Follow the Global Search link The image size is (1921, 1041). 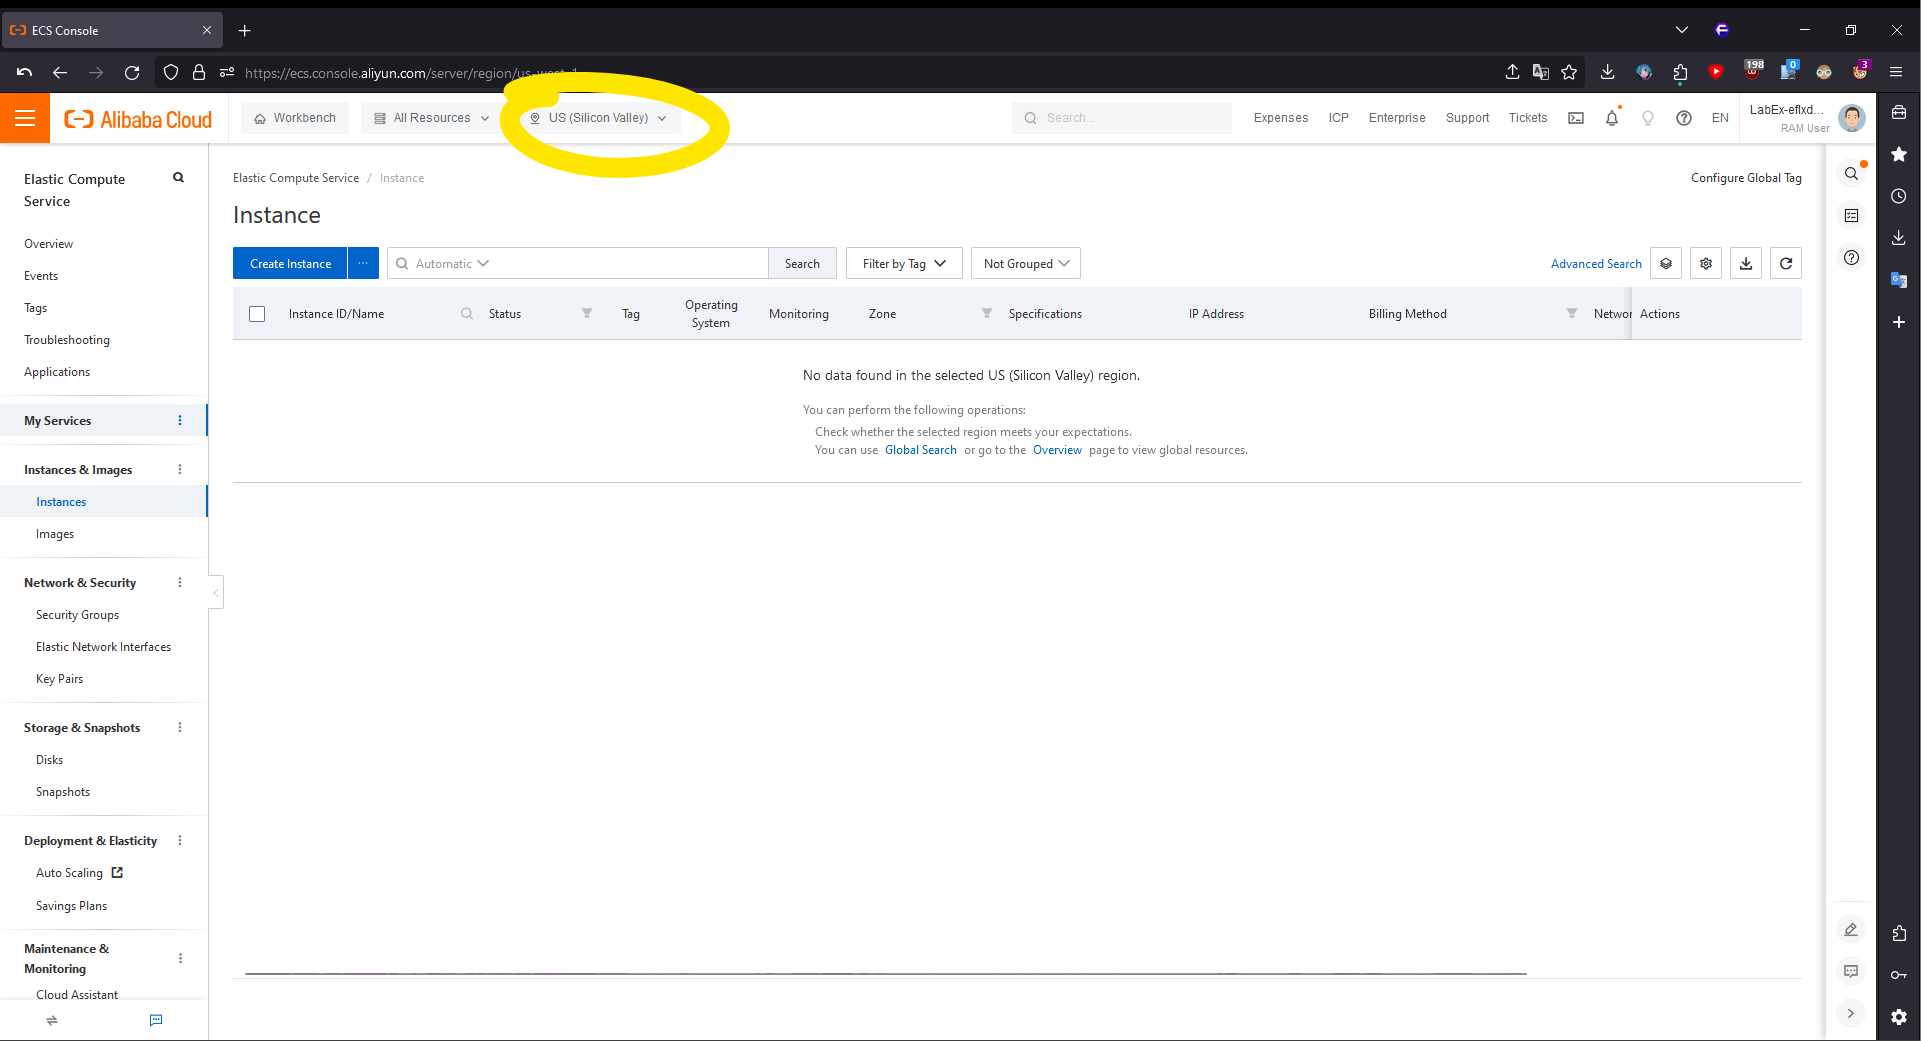point(920,450)
